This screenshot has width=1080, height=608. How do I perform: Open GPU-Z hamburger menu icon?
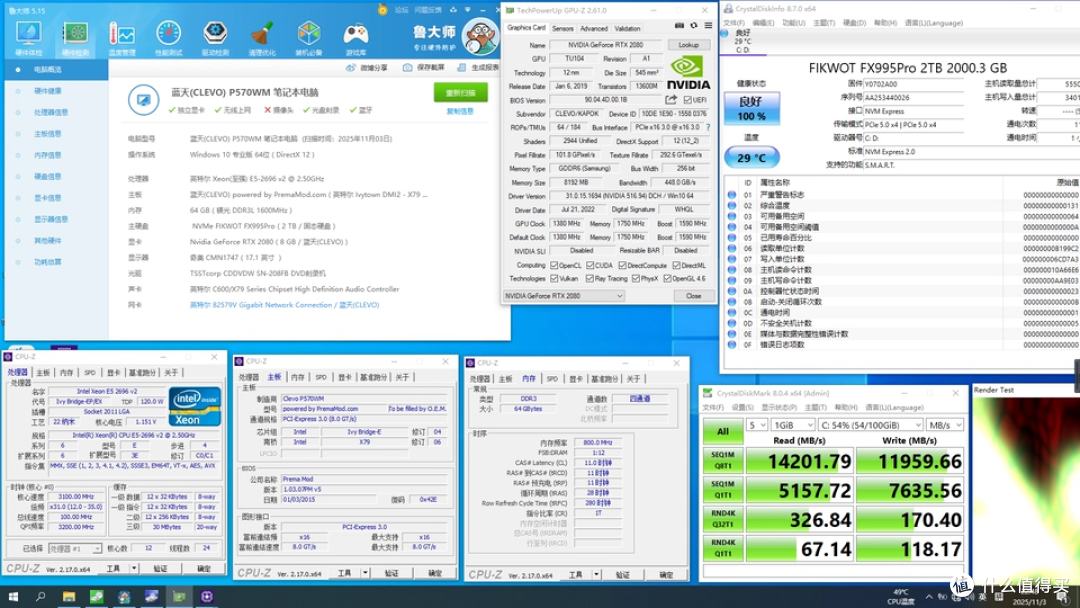click(708, 25)
